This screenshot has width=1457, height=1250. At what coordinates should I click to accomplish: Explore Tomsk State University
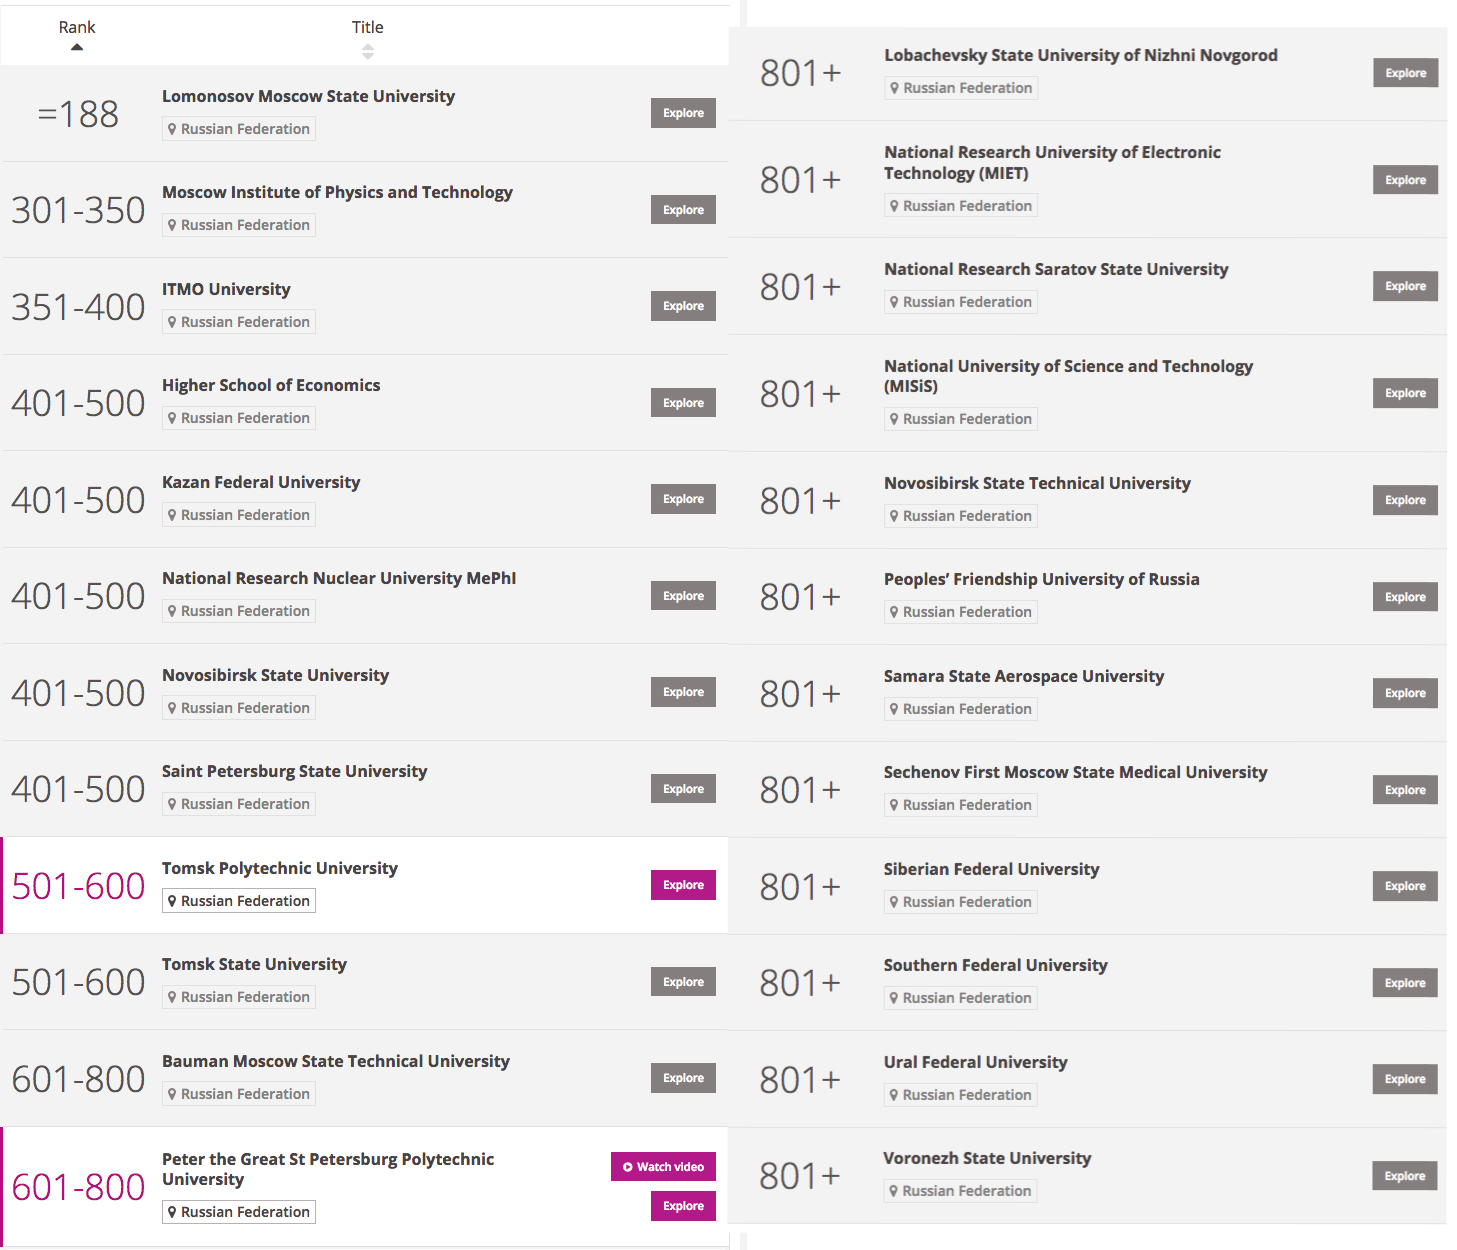point(683,982)
